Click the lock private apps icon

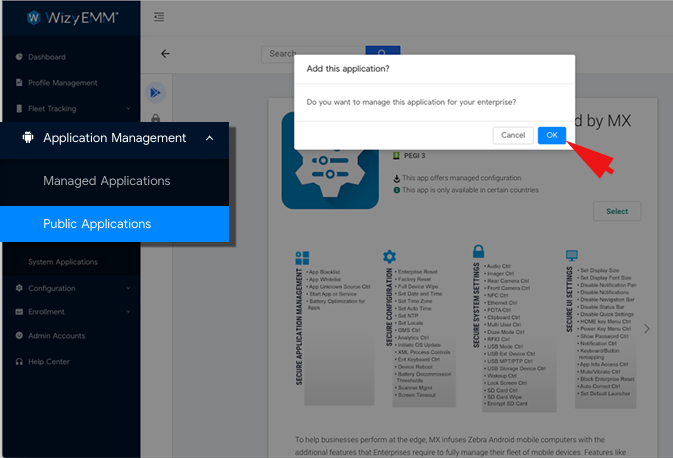pyautogui.click(x=155, y=118)
